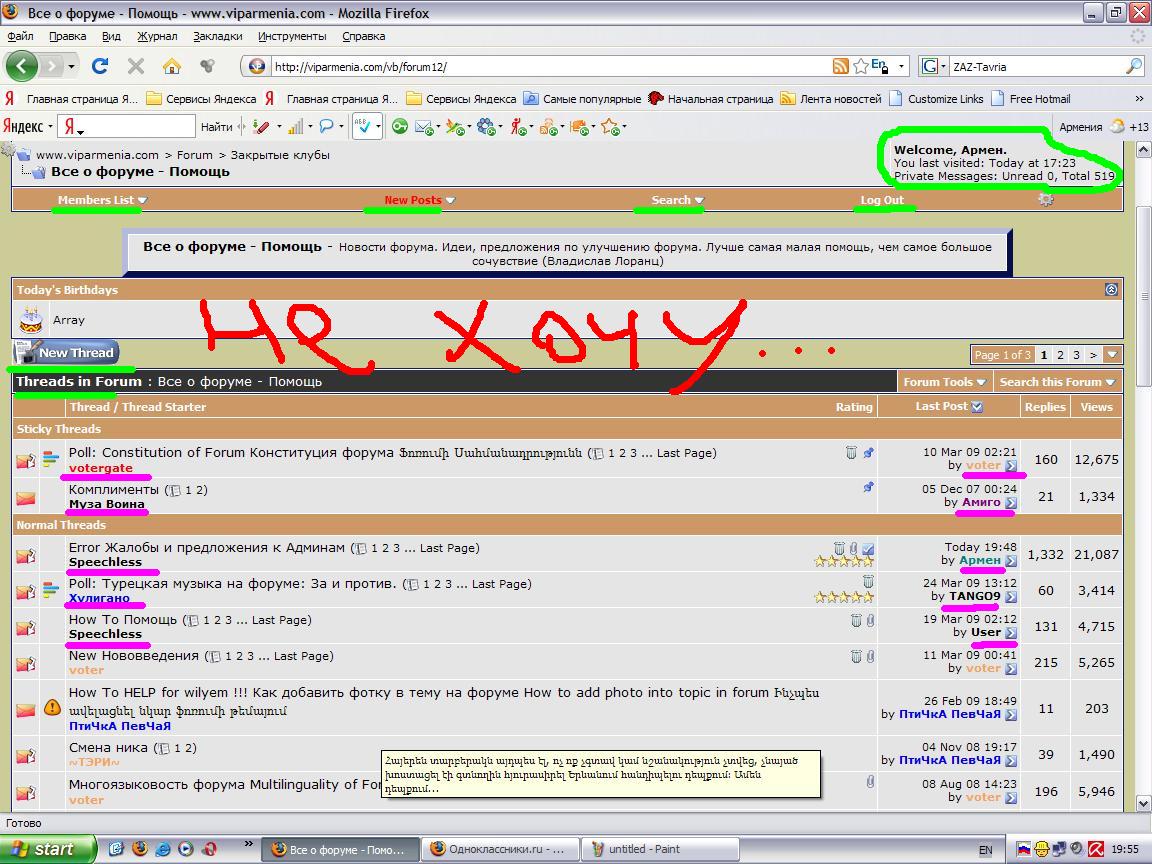Click the Google search box containing ZAZ-Tavria
1152x864 pixels.
pos(1035,66)
